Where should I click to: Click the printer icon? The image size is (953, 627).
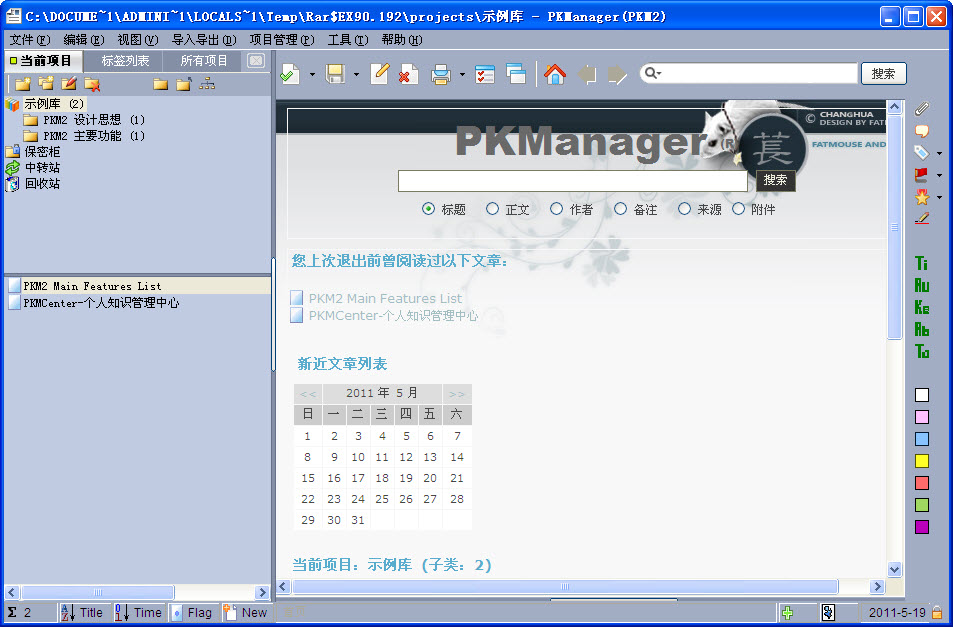click(441, 74)
